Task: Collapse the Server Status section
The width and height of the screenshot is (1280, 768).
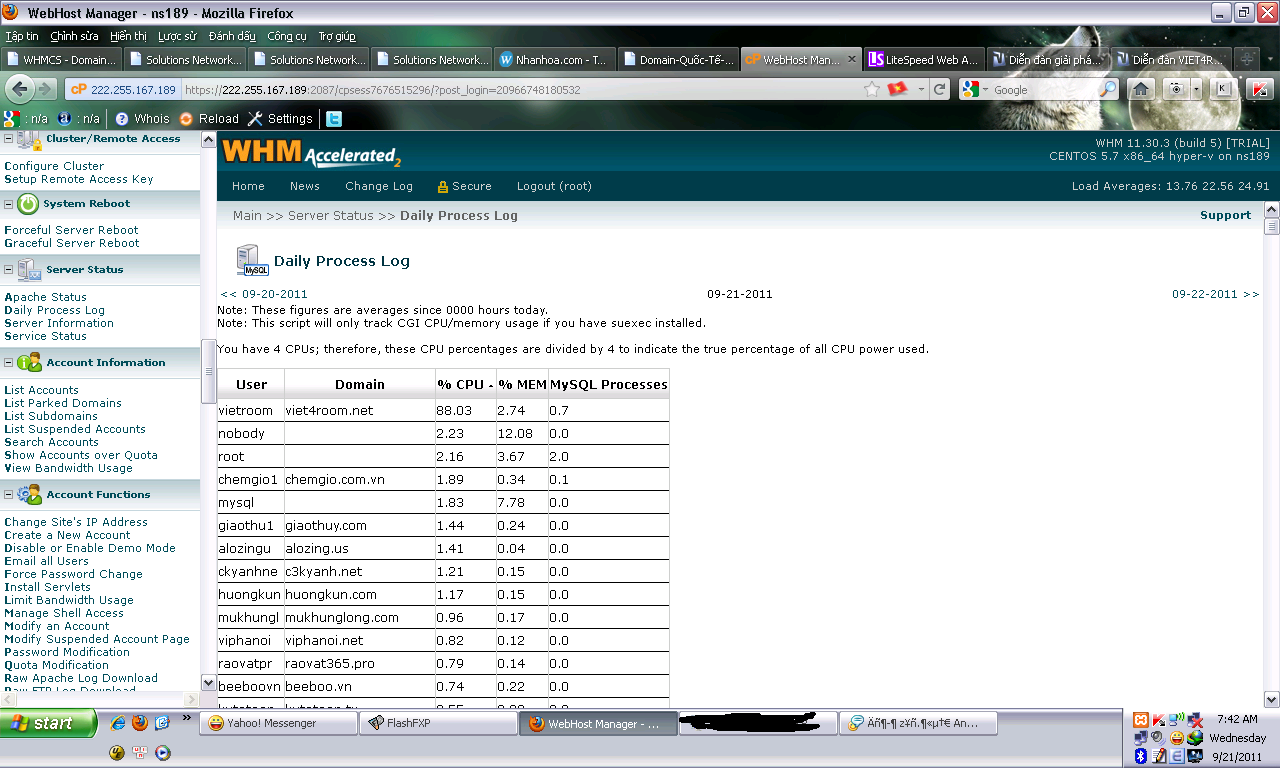Action: [x=9, y=270]
